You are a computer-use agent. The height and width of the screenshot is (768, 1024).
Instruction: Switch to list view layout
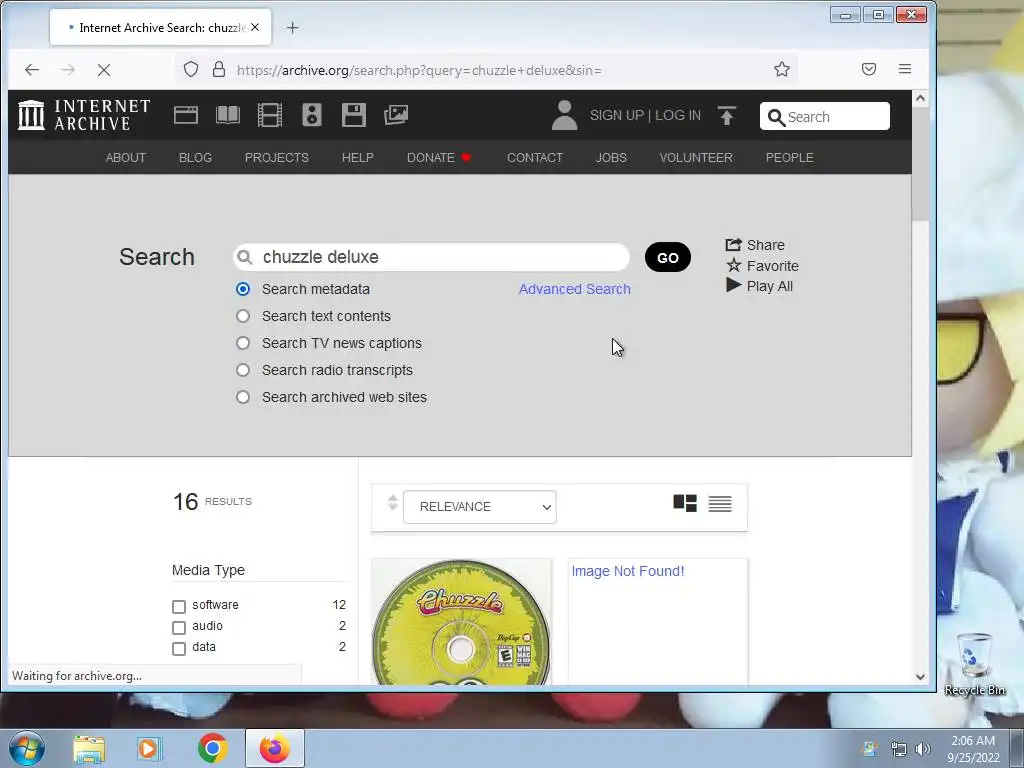coord(720,504)
